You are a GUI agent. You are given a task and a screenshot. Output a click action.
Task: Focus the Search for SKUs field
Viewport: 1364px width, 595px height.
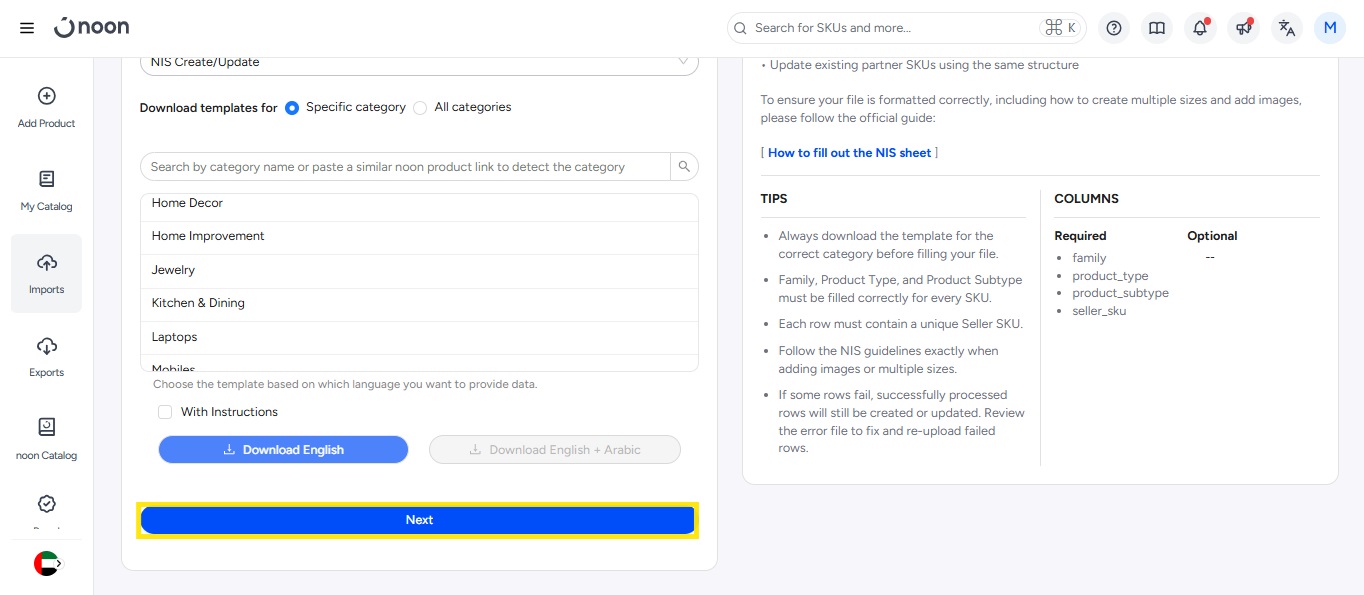[890, 28]
